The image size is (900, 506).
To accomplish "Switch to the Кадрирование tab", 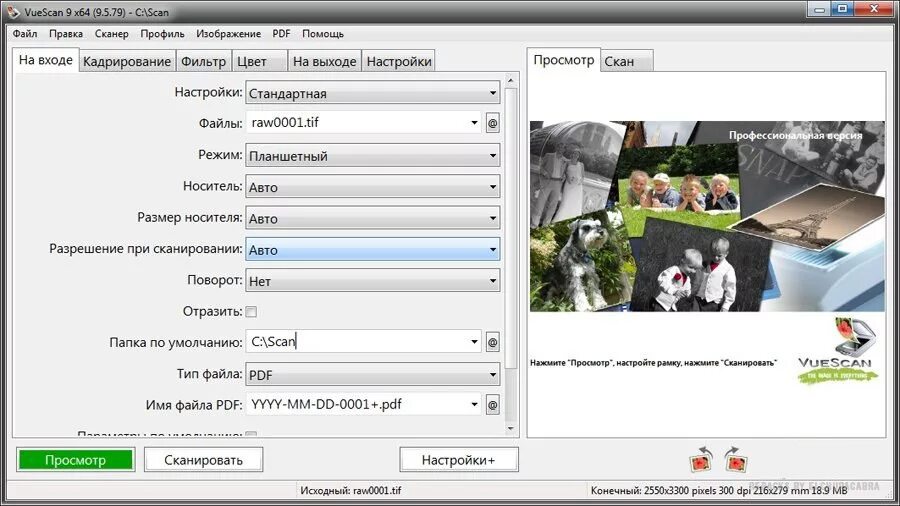I will click(127, 61).
